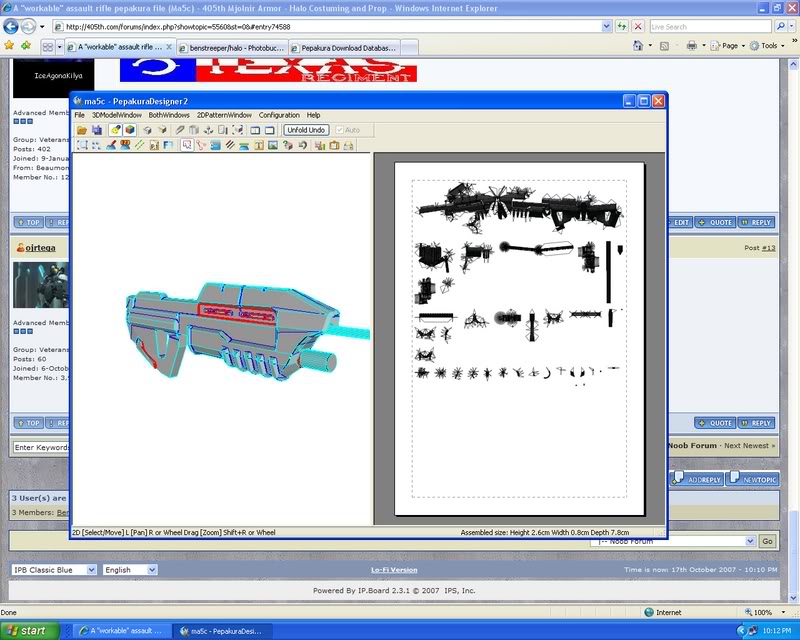The width and height of the screenshot is (800, 640).
Task: Click the black diagonal lines tool icon
Action: pyautogui.click(x=230, y=145)
